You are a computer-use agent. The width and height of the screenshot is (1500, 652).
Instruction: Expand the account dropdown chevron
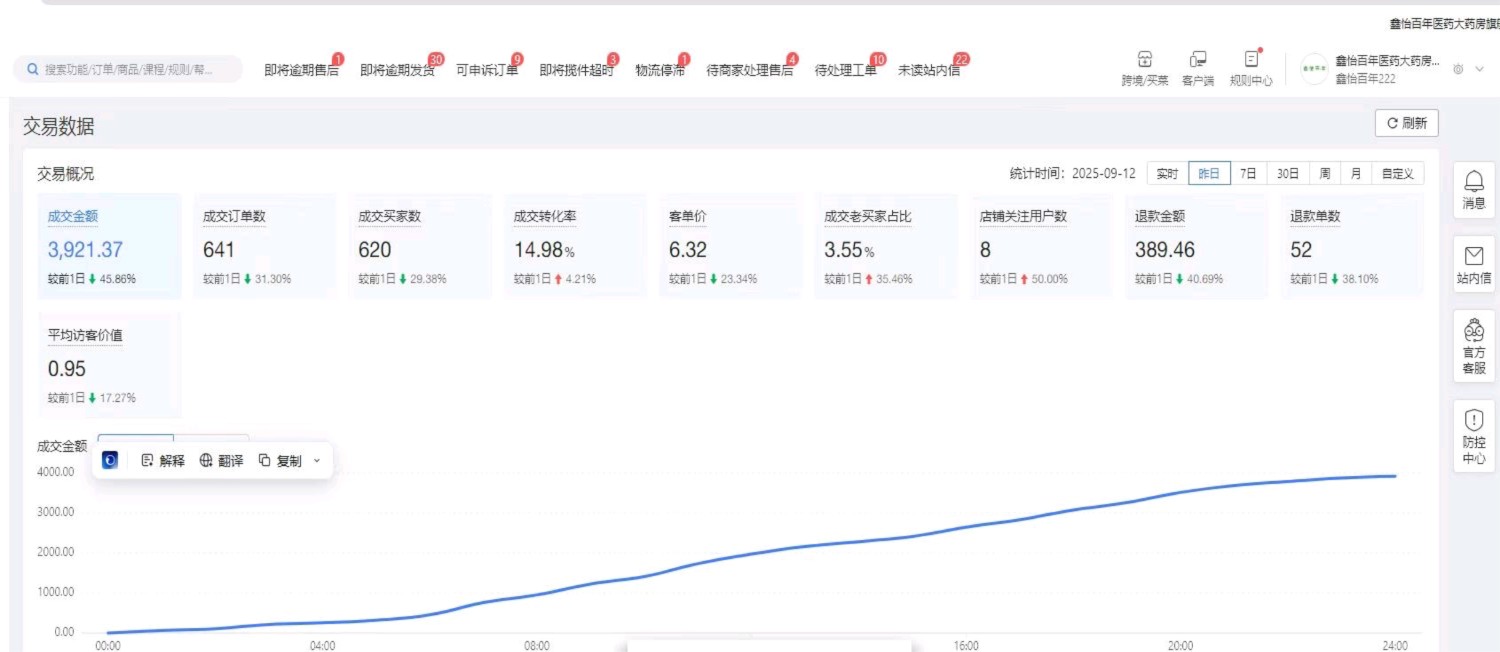coord(1480,69)
